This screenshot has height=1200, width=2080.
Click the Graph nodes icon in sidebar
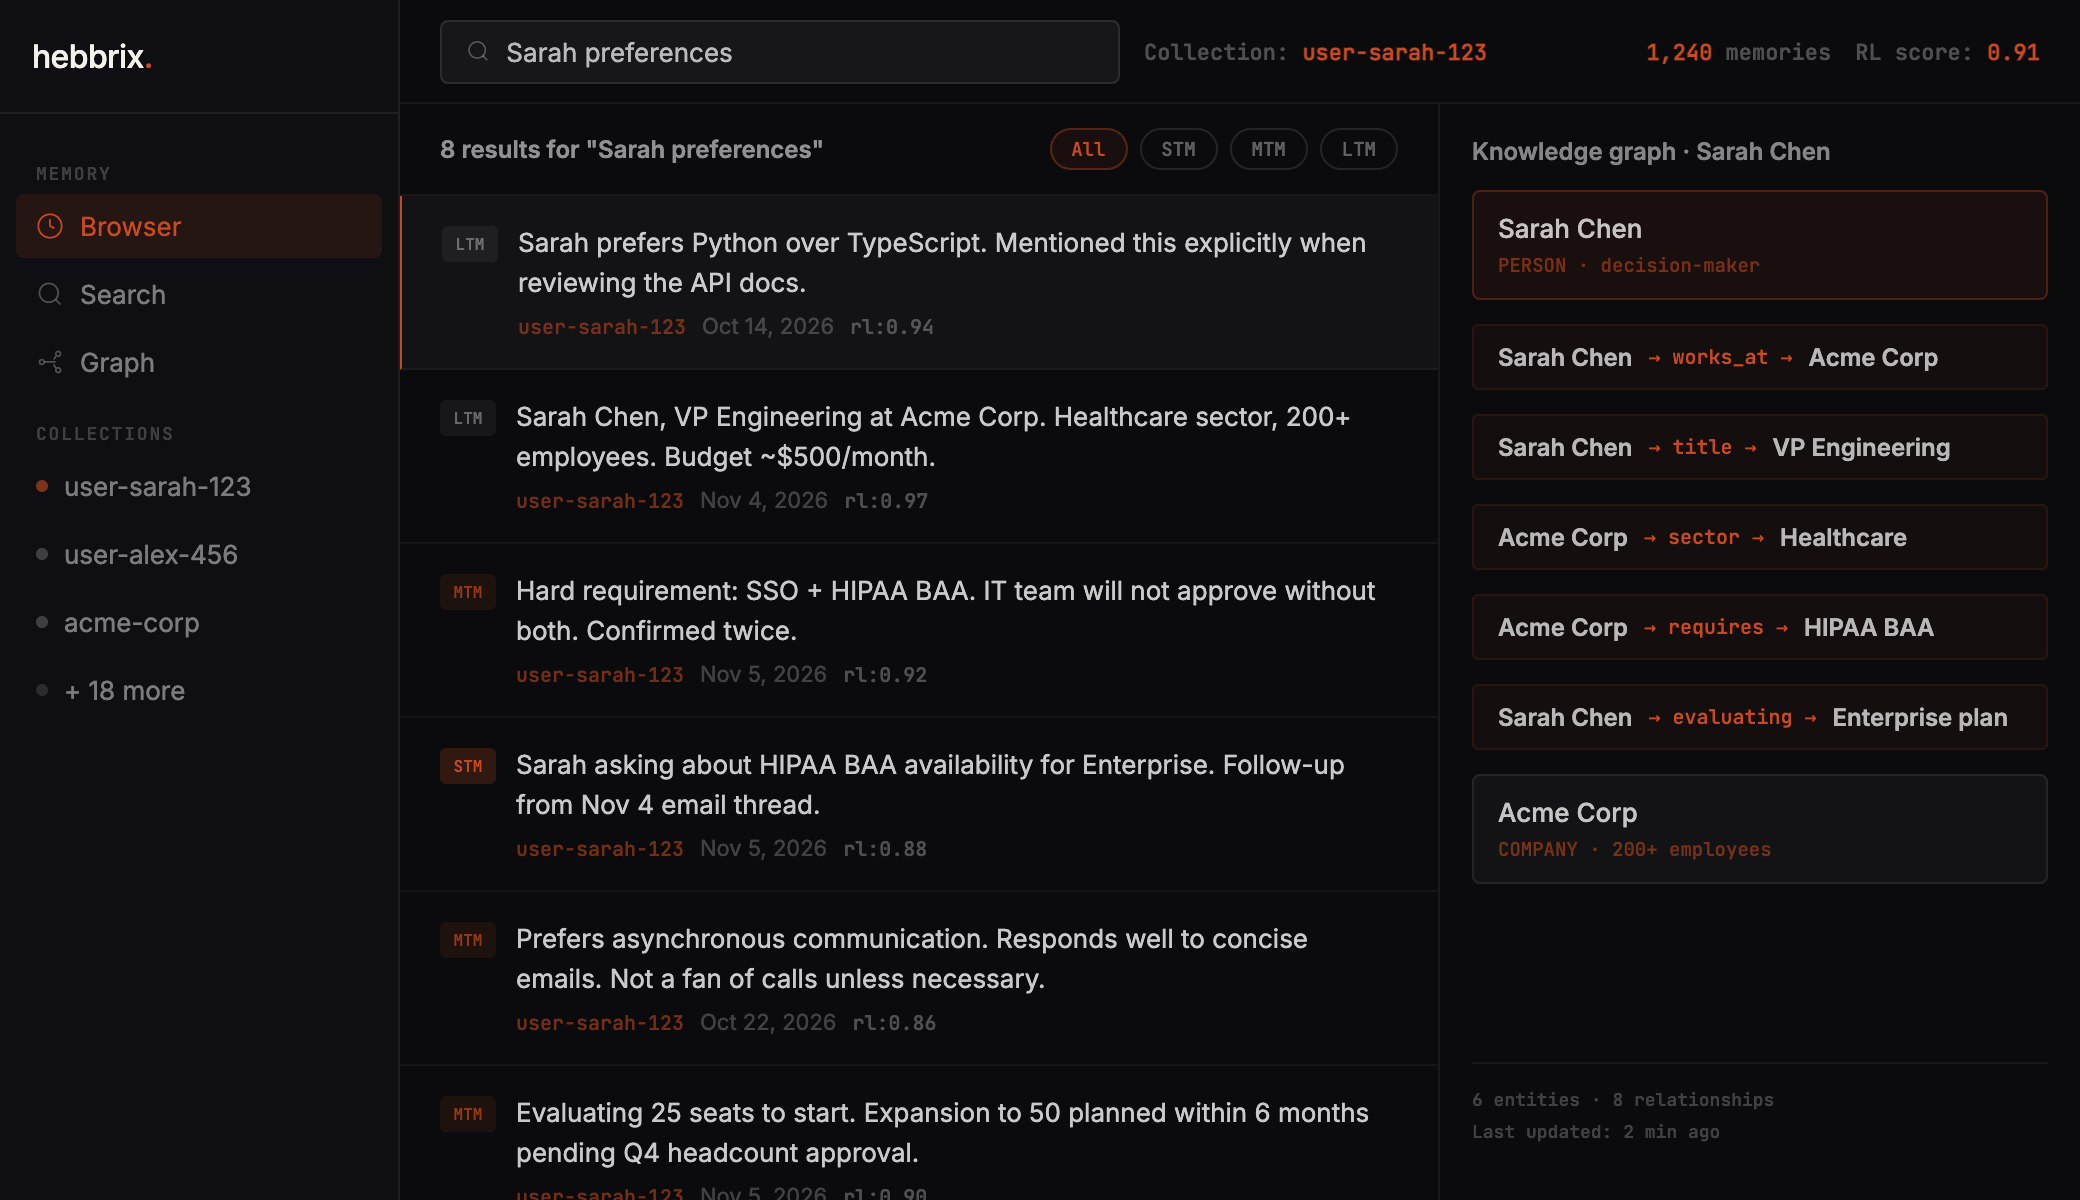click(50, 362)
